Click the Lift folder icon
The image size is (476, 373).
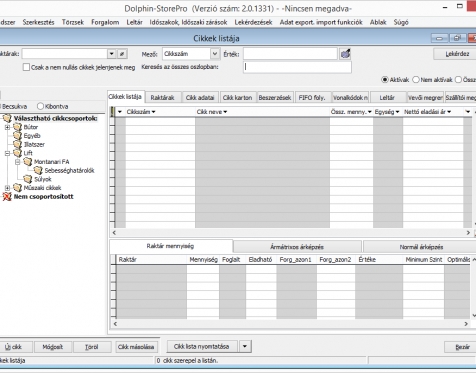point(17,153)
